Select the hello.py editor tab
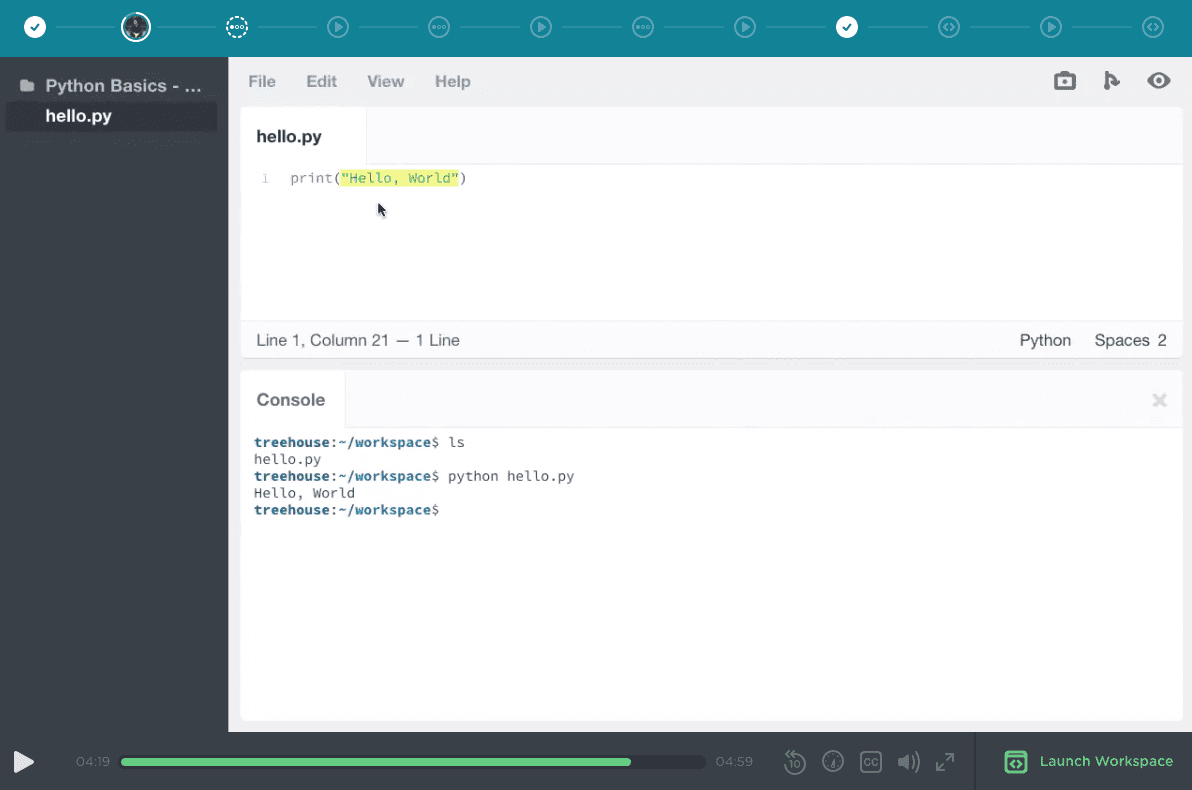Screen dimensions: 1192x790 point(289,137)
